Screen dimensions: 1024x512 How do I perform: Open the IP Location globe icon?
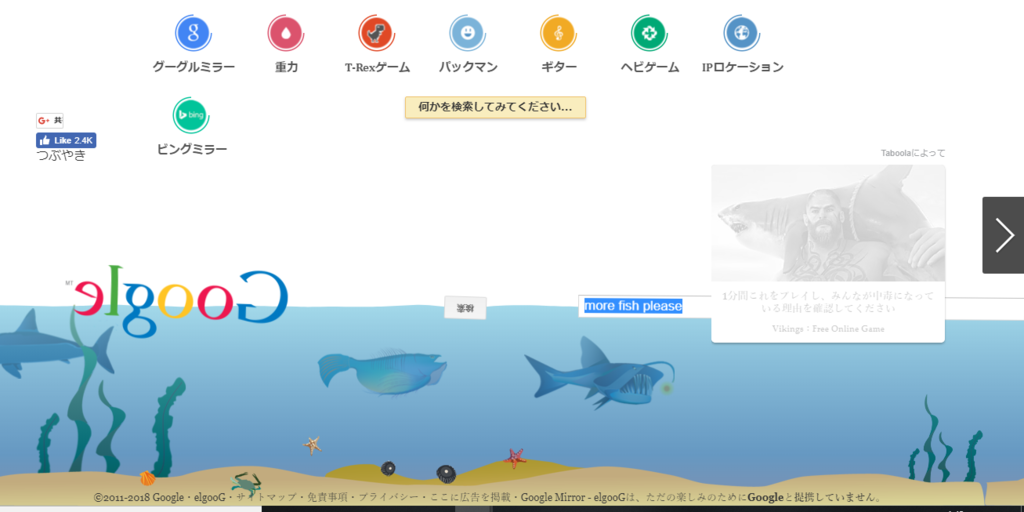741,33
